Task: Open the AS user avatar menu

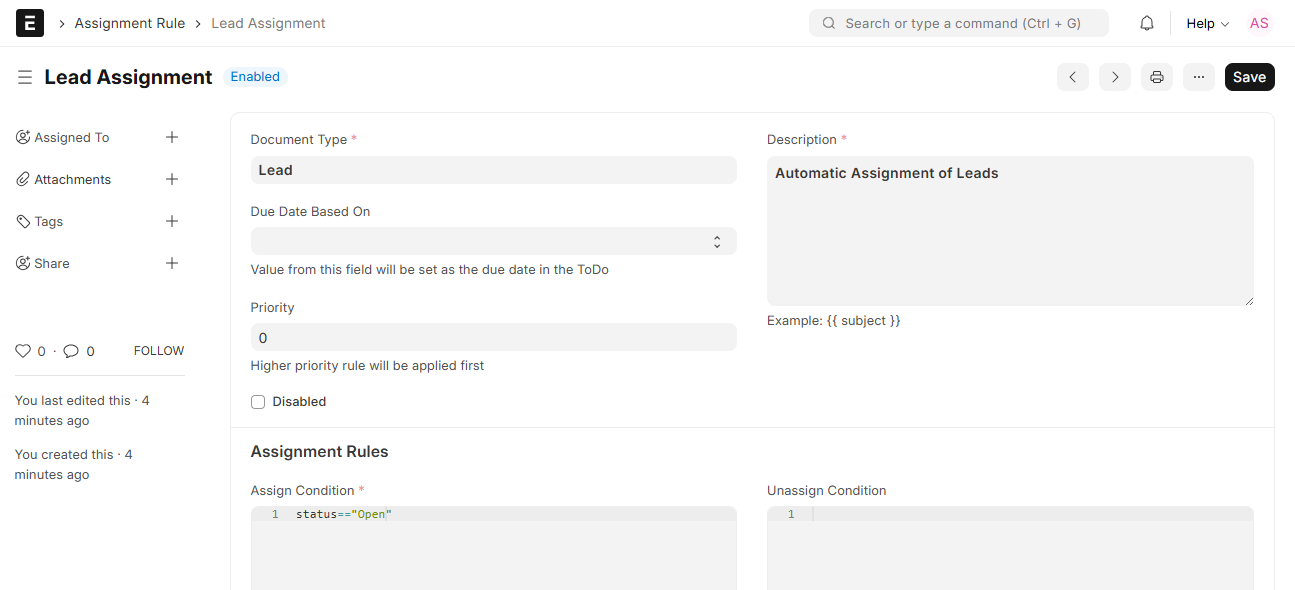Action: point(1259,23)
